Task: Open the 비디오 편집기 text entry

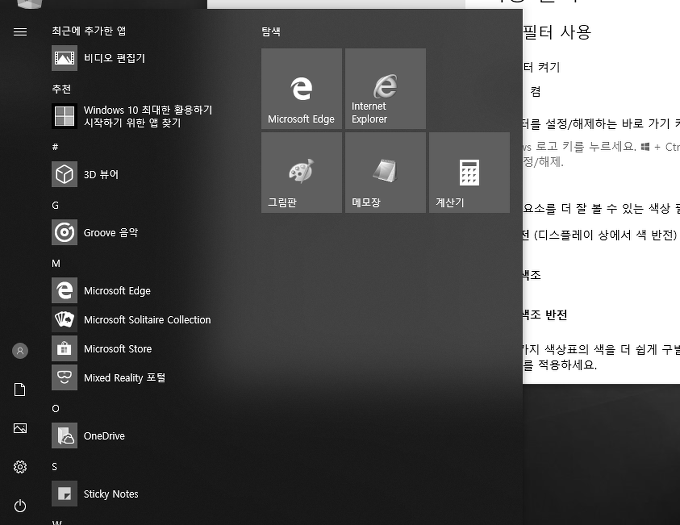Action: [x=114, y=58]
